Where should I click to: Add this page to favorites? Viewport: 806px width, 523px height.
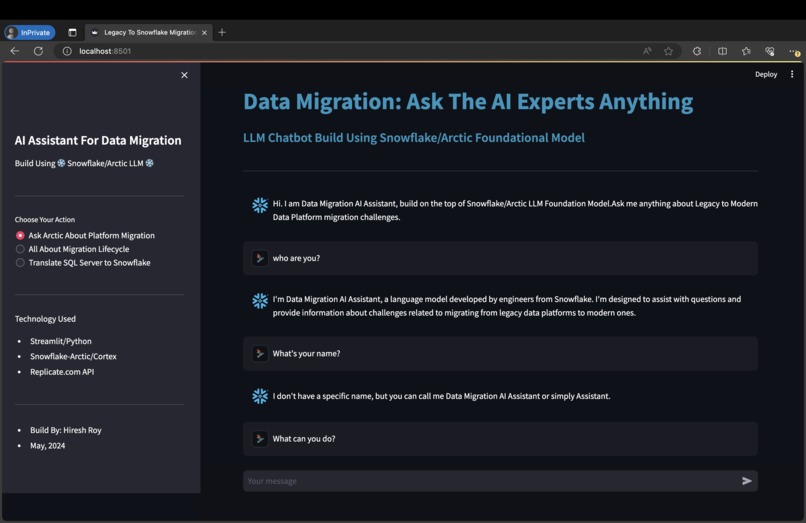(668, 51)
